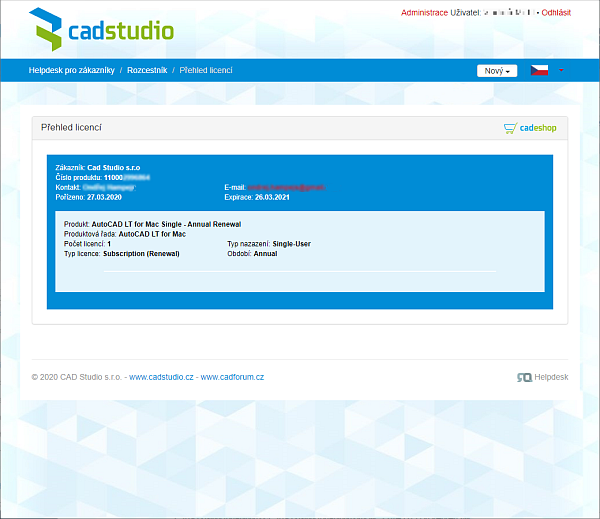The width and height of the screenshot is (600, 519).
Task: Click the Přehled licencí panel heading
Action: (x=71, y=128)
